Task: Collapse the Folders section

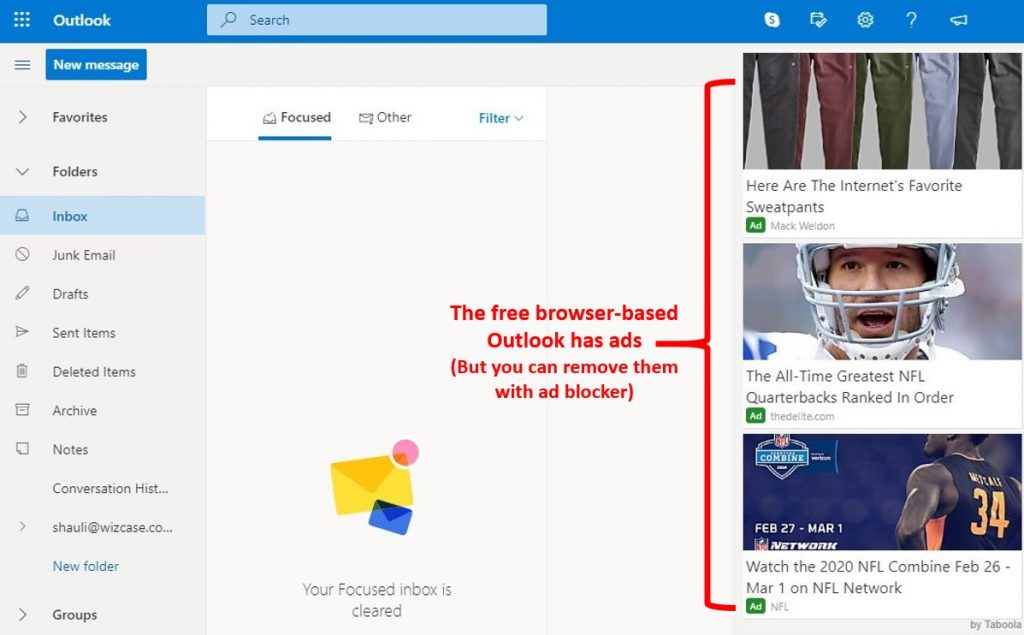Action: pos(22,171)
